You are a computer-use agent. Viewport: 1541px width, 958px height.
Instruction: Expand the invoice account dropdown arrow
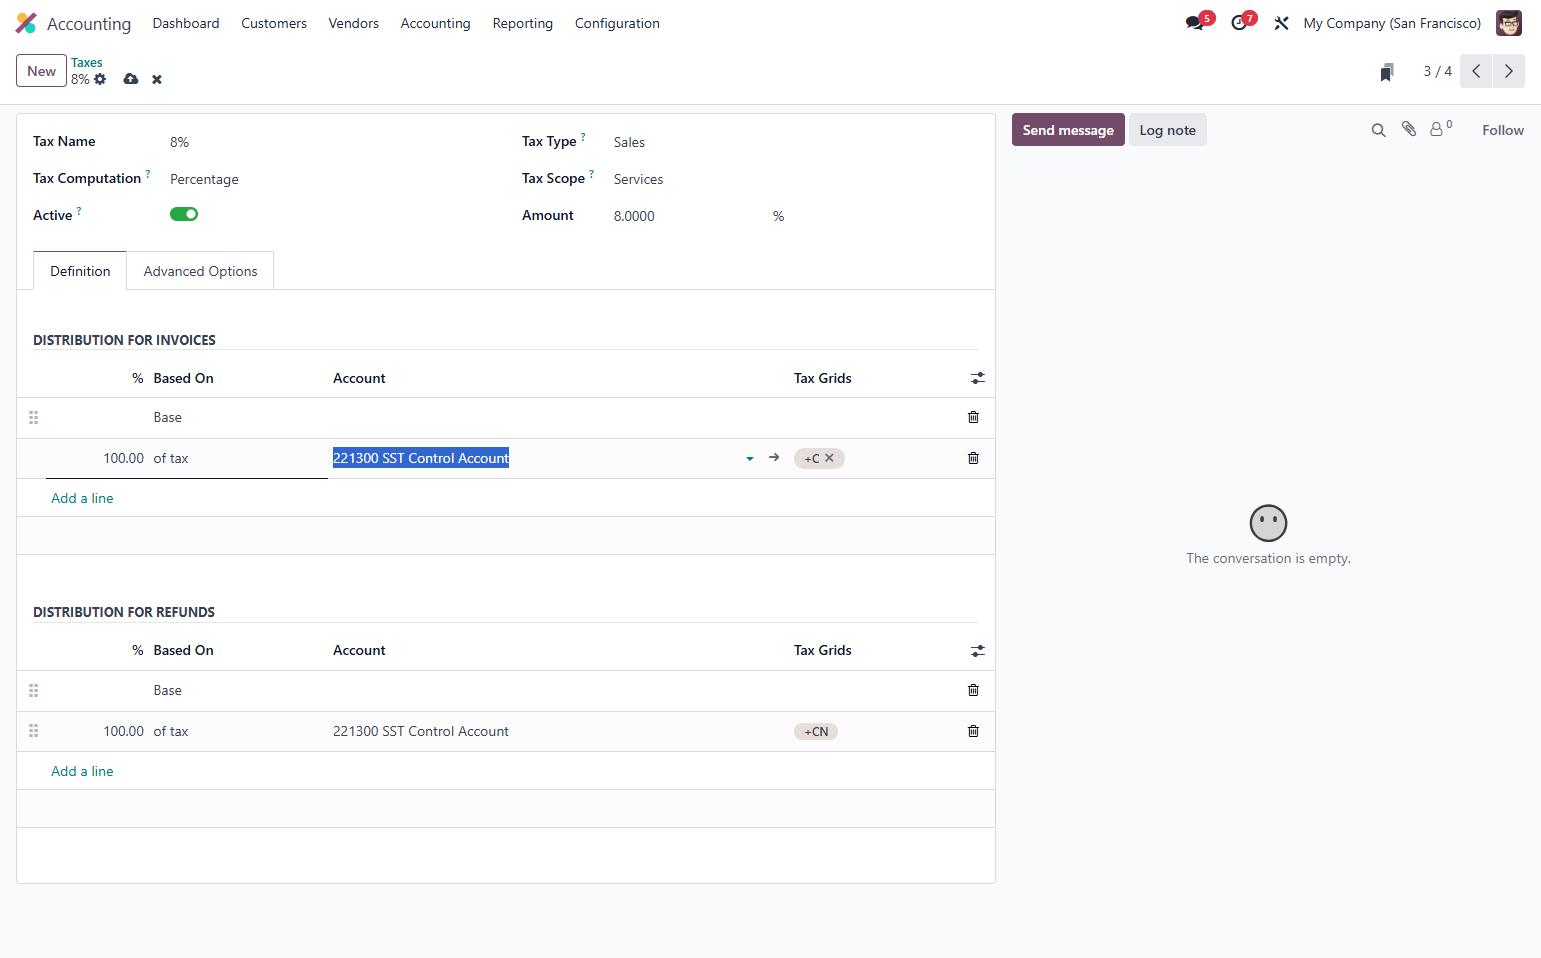750,459
